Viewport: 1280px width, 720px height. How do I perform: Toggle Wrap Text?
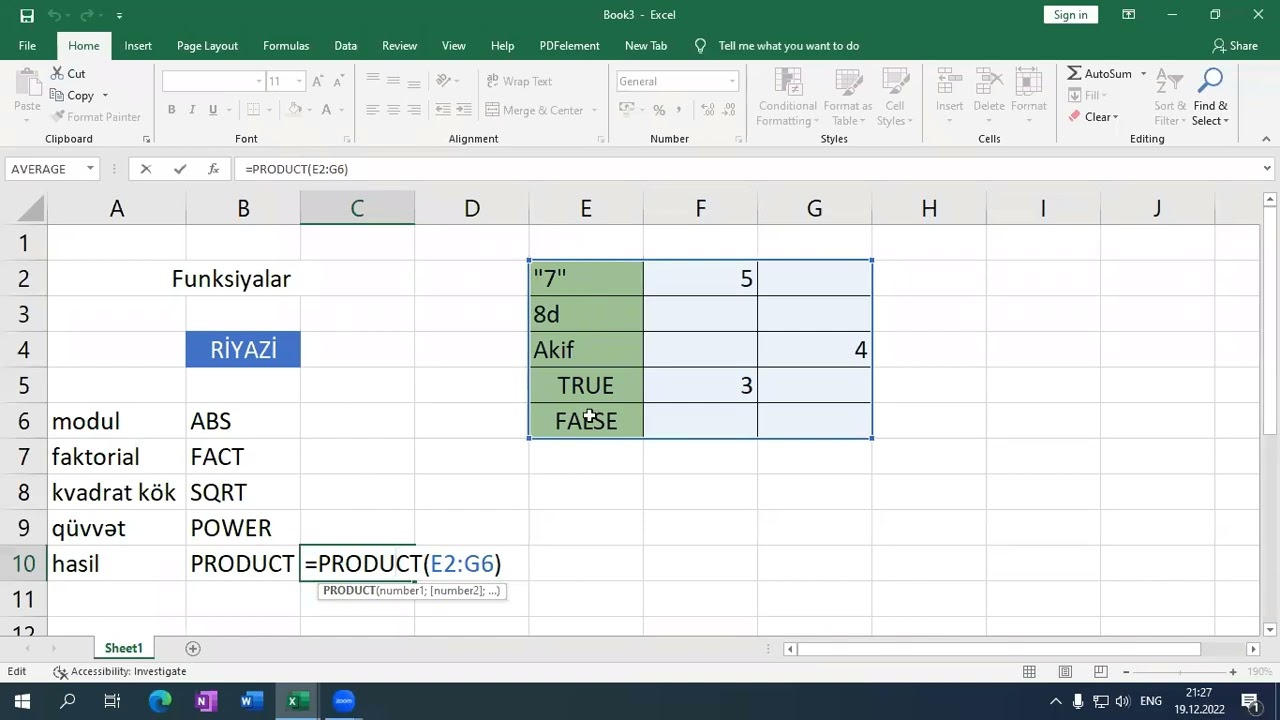coord(519,82)
